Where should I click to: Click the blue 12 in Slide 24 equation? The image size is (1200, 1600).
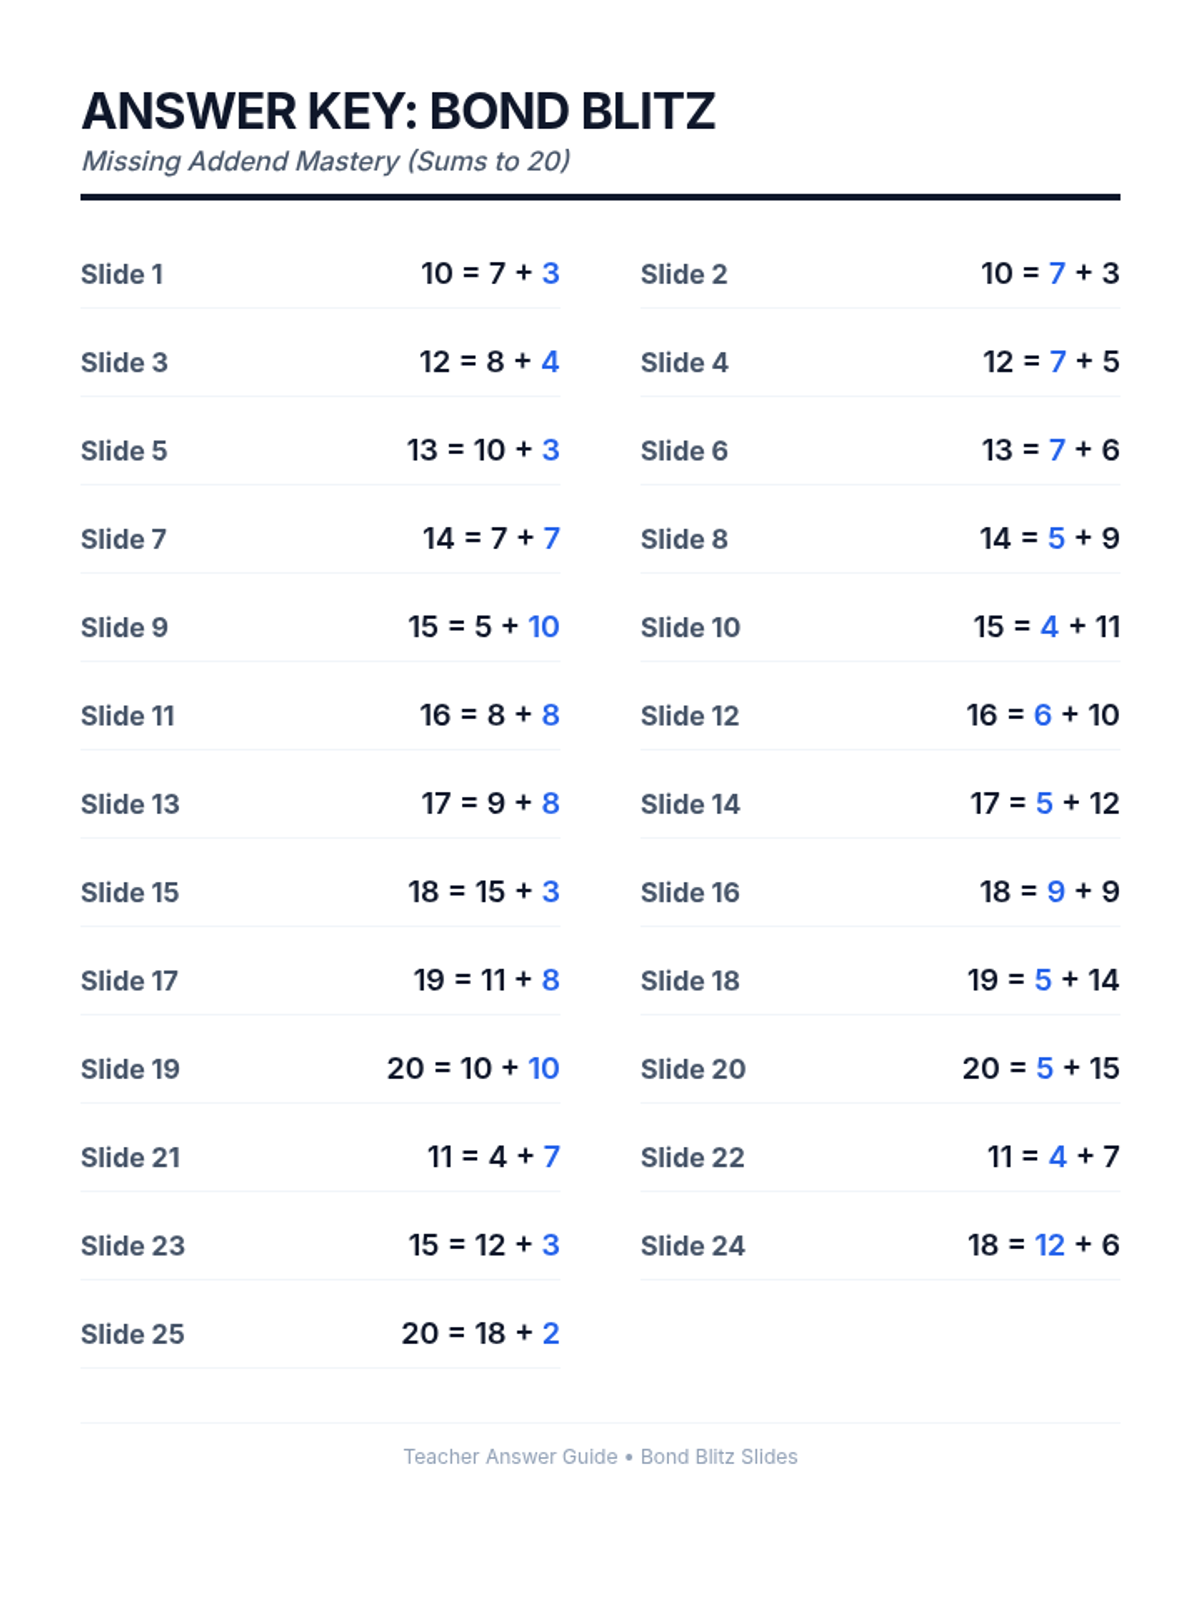1049,1245
